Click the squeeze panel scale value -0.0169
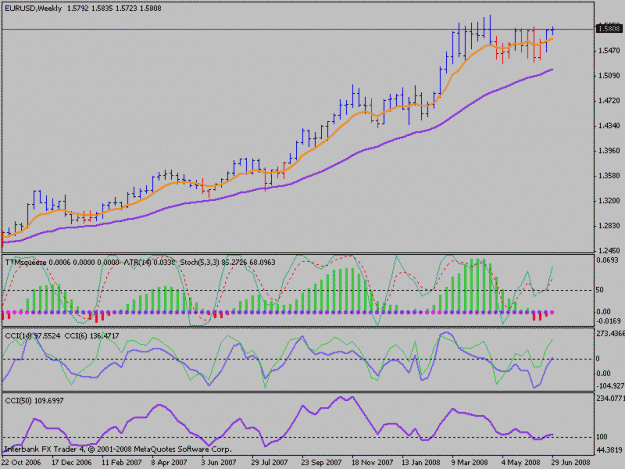The width and height of the screenshot is (625, 469). 608,321
